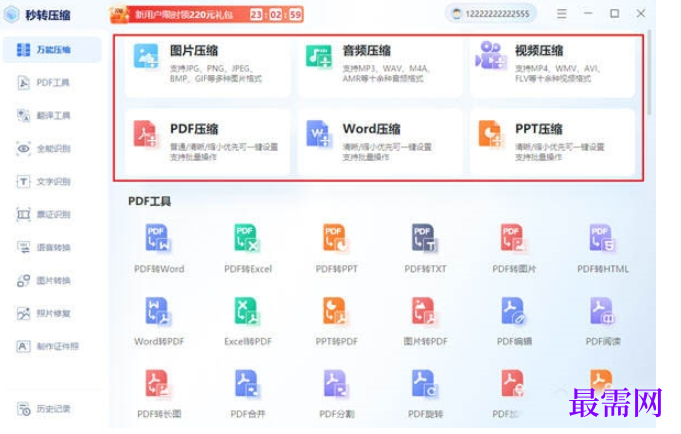The image size is (681, 434).
Task: Switch to 全能识别 in the sidebar
Action: (52, 149)
